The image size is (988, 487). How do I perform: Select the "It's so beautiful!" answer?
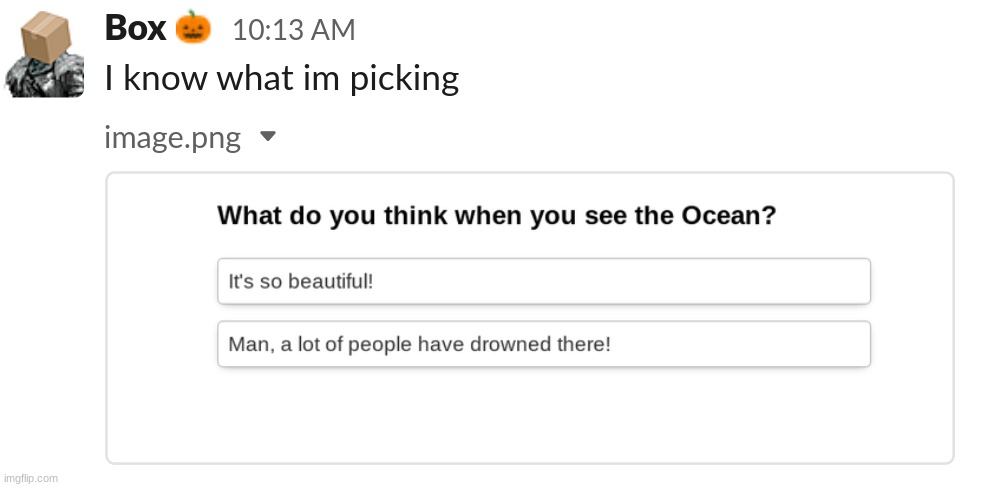(543, 281)
